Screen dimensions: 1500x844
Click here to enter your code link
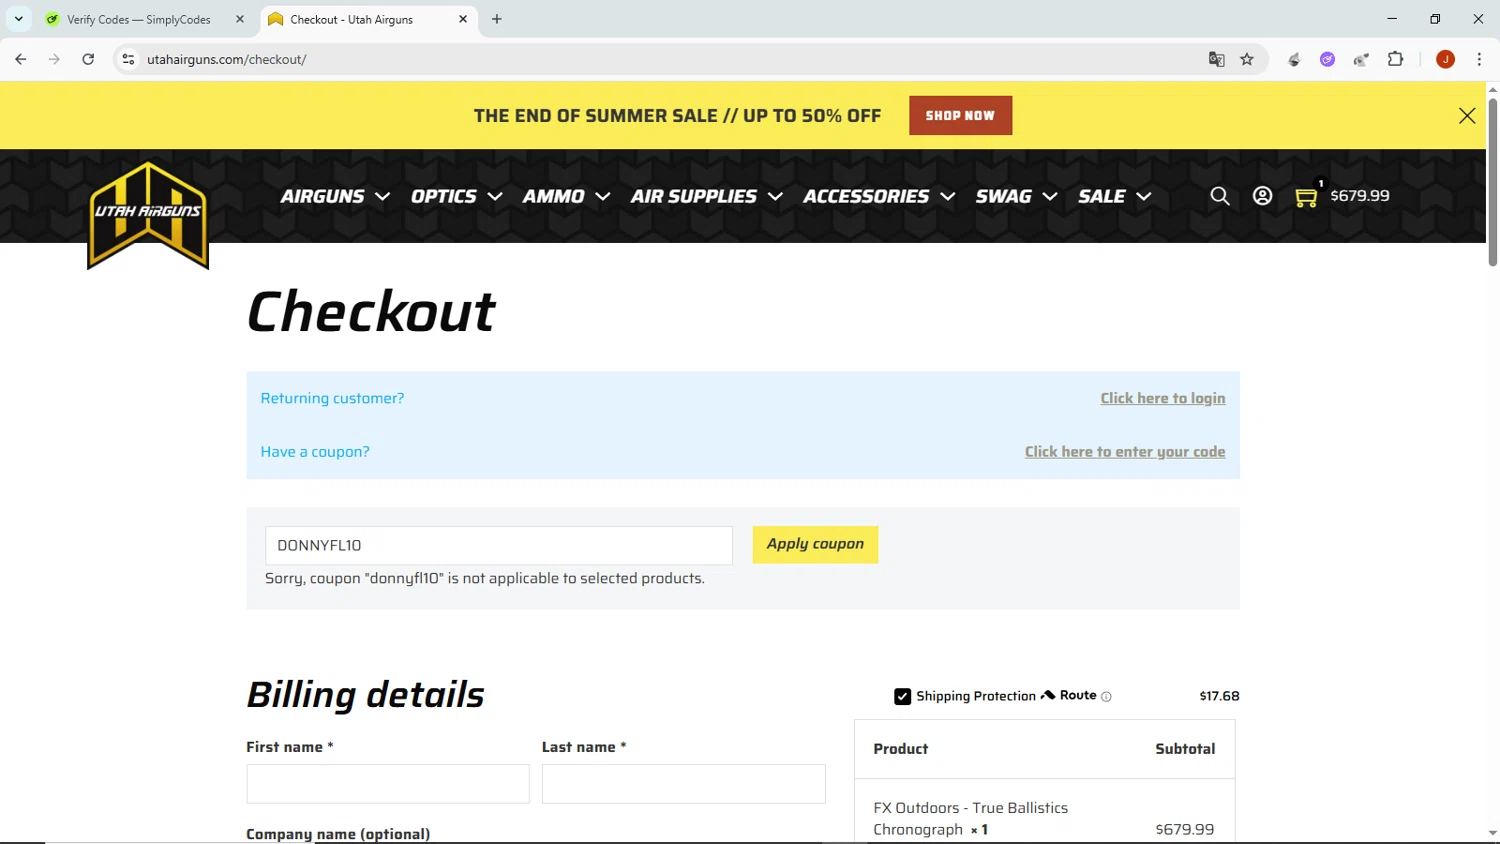click(1124, 452)
